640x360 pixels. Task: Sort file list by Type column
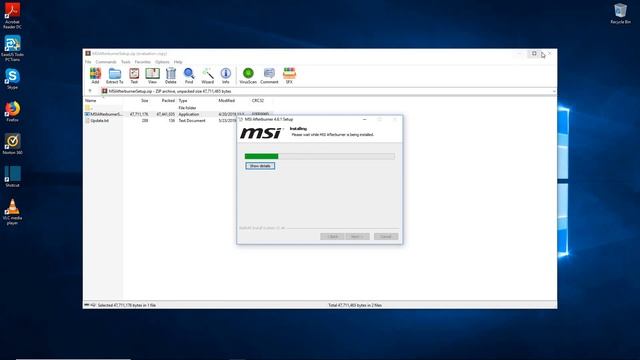tap(183, 100)
